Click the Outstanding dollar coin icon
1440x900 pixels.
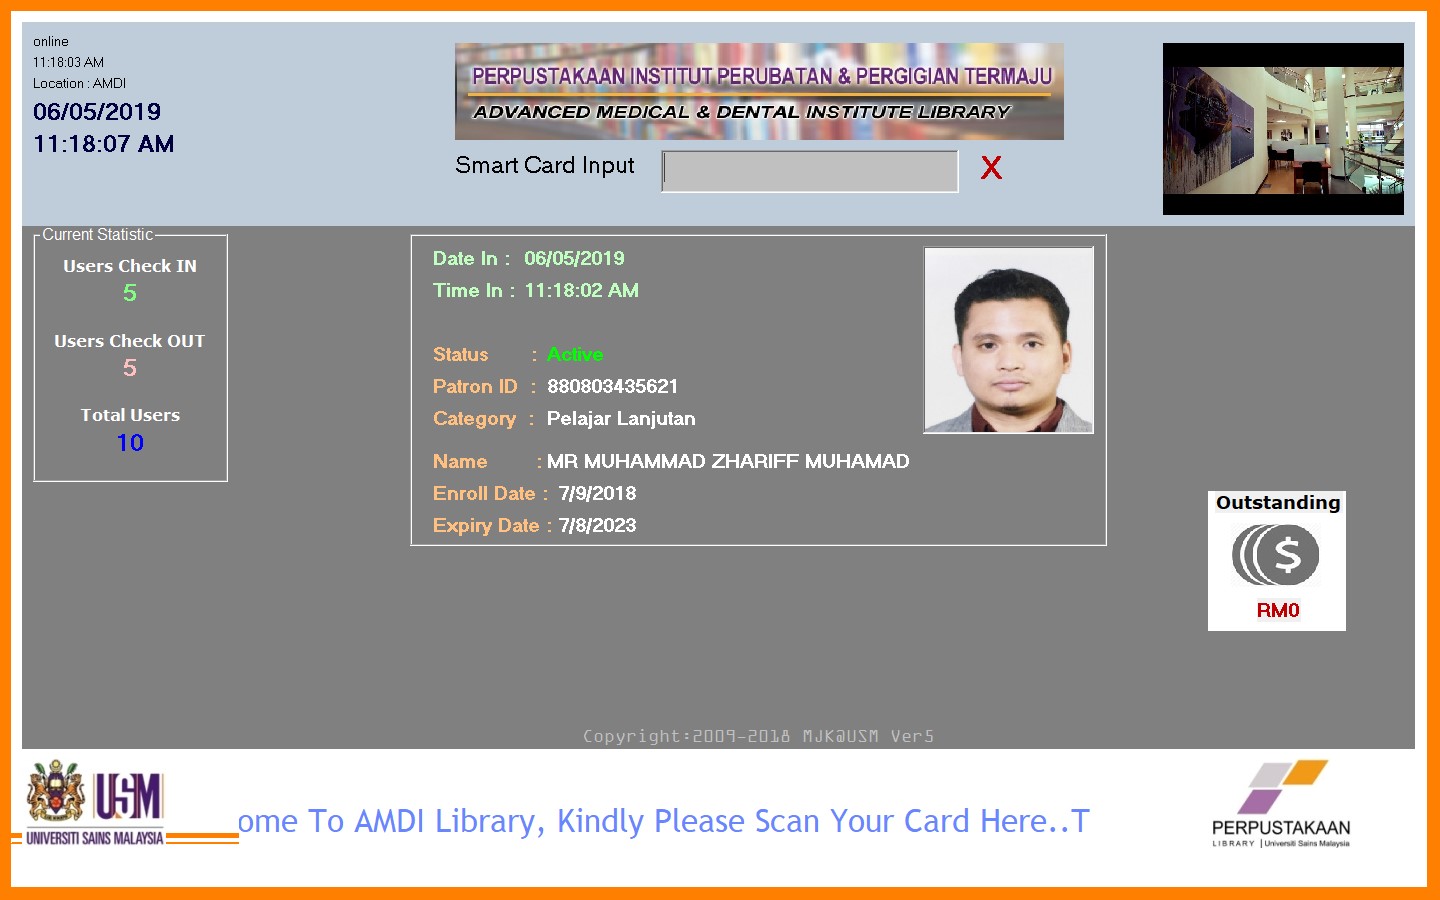point(1276,556)
